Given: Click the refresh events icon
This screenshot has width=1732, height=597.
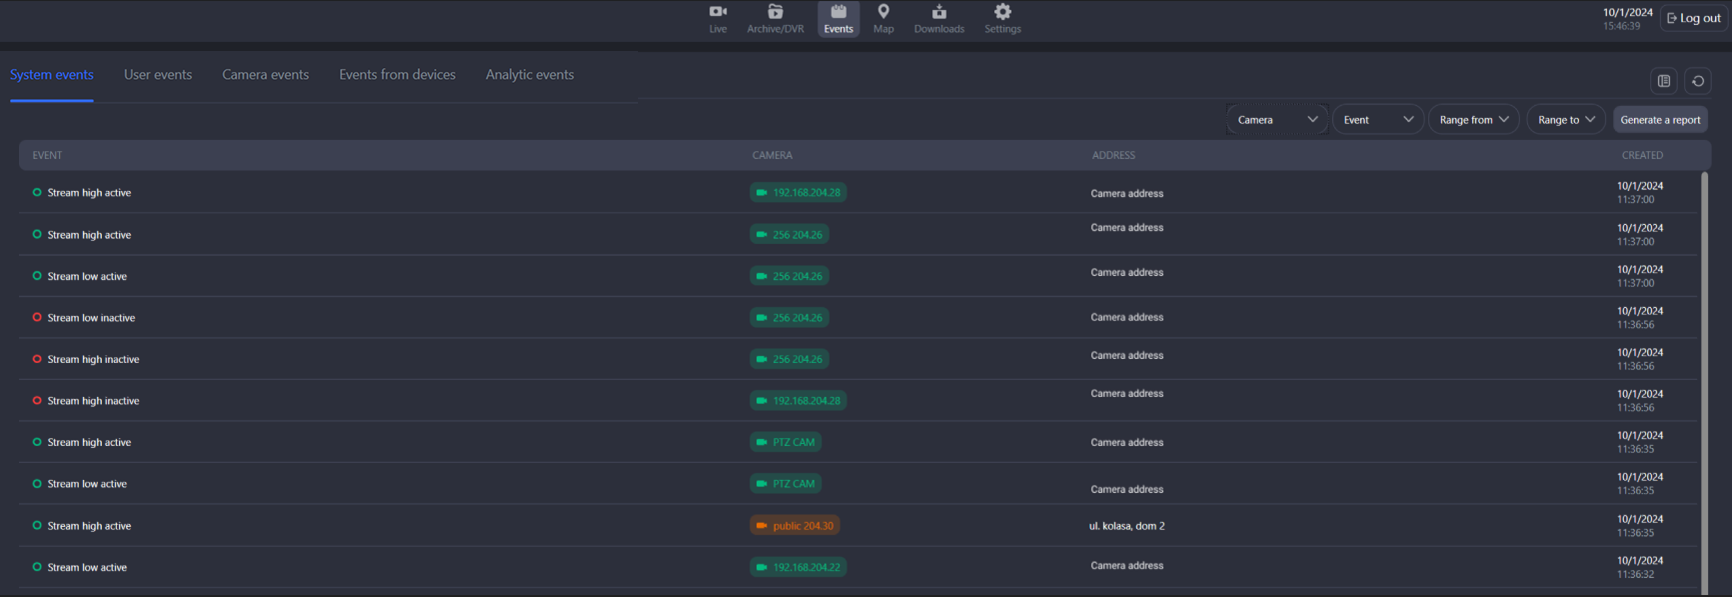Looking at the screenshot, I should tap(1698, 81).
